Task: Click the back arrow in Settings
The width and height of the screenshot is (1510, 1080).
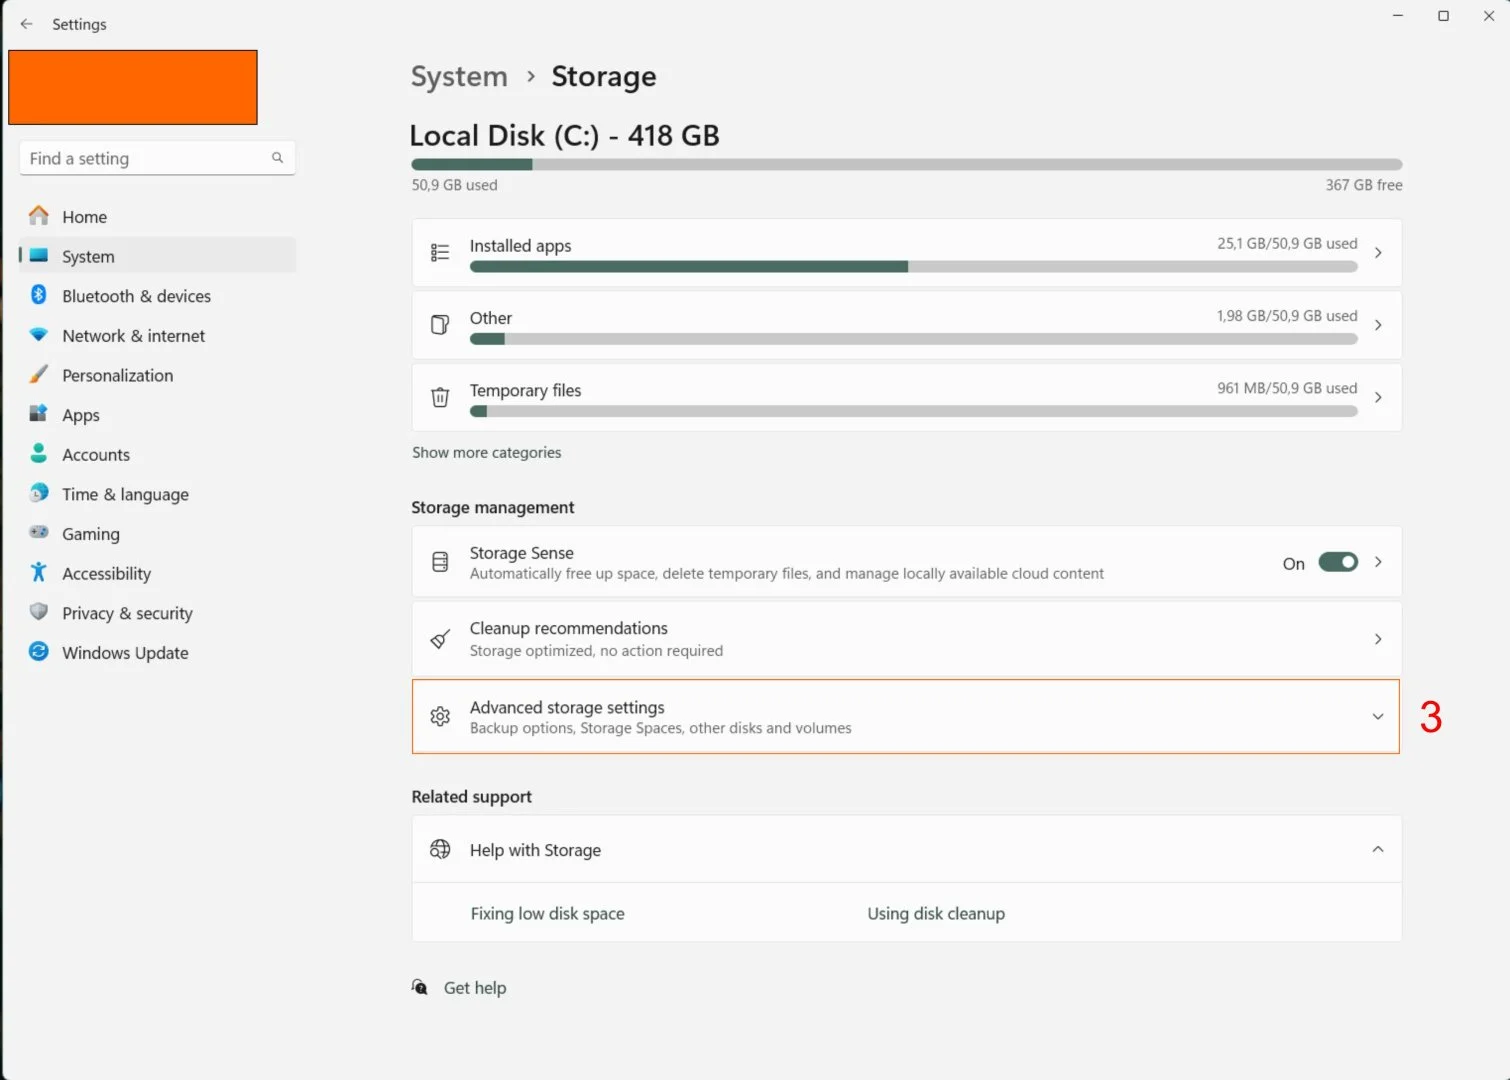Action: (26, 24)
